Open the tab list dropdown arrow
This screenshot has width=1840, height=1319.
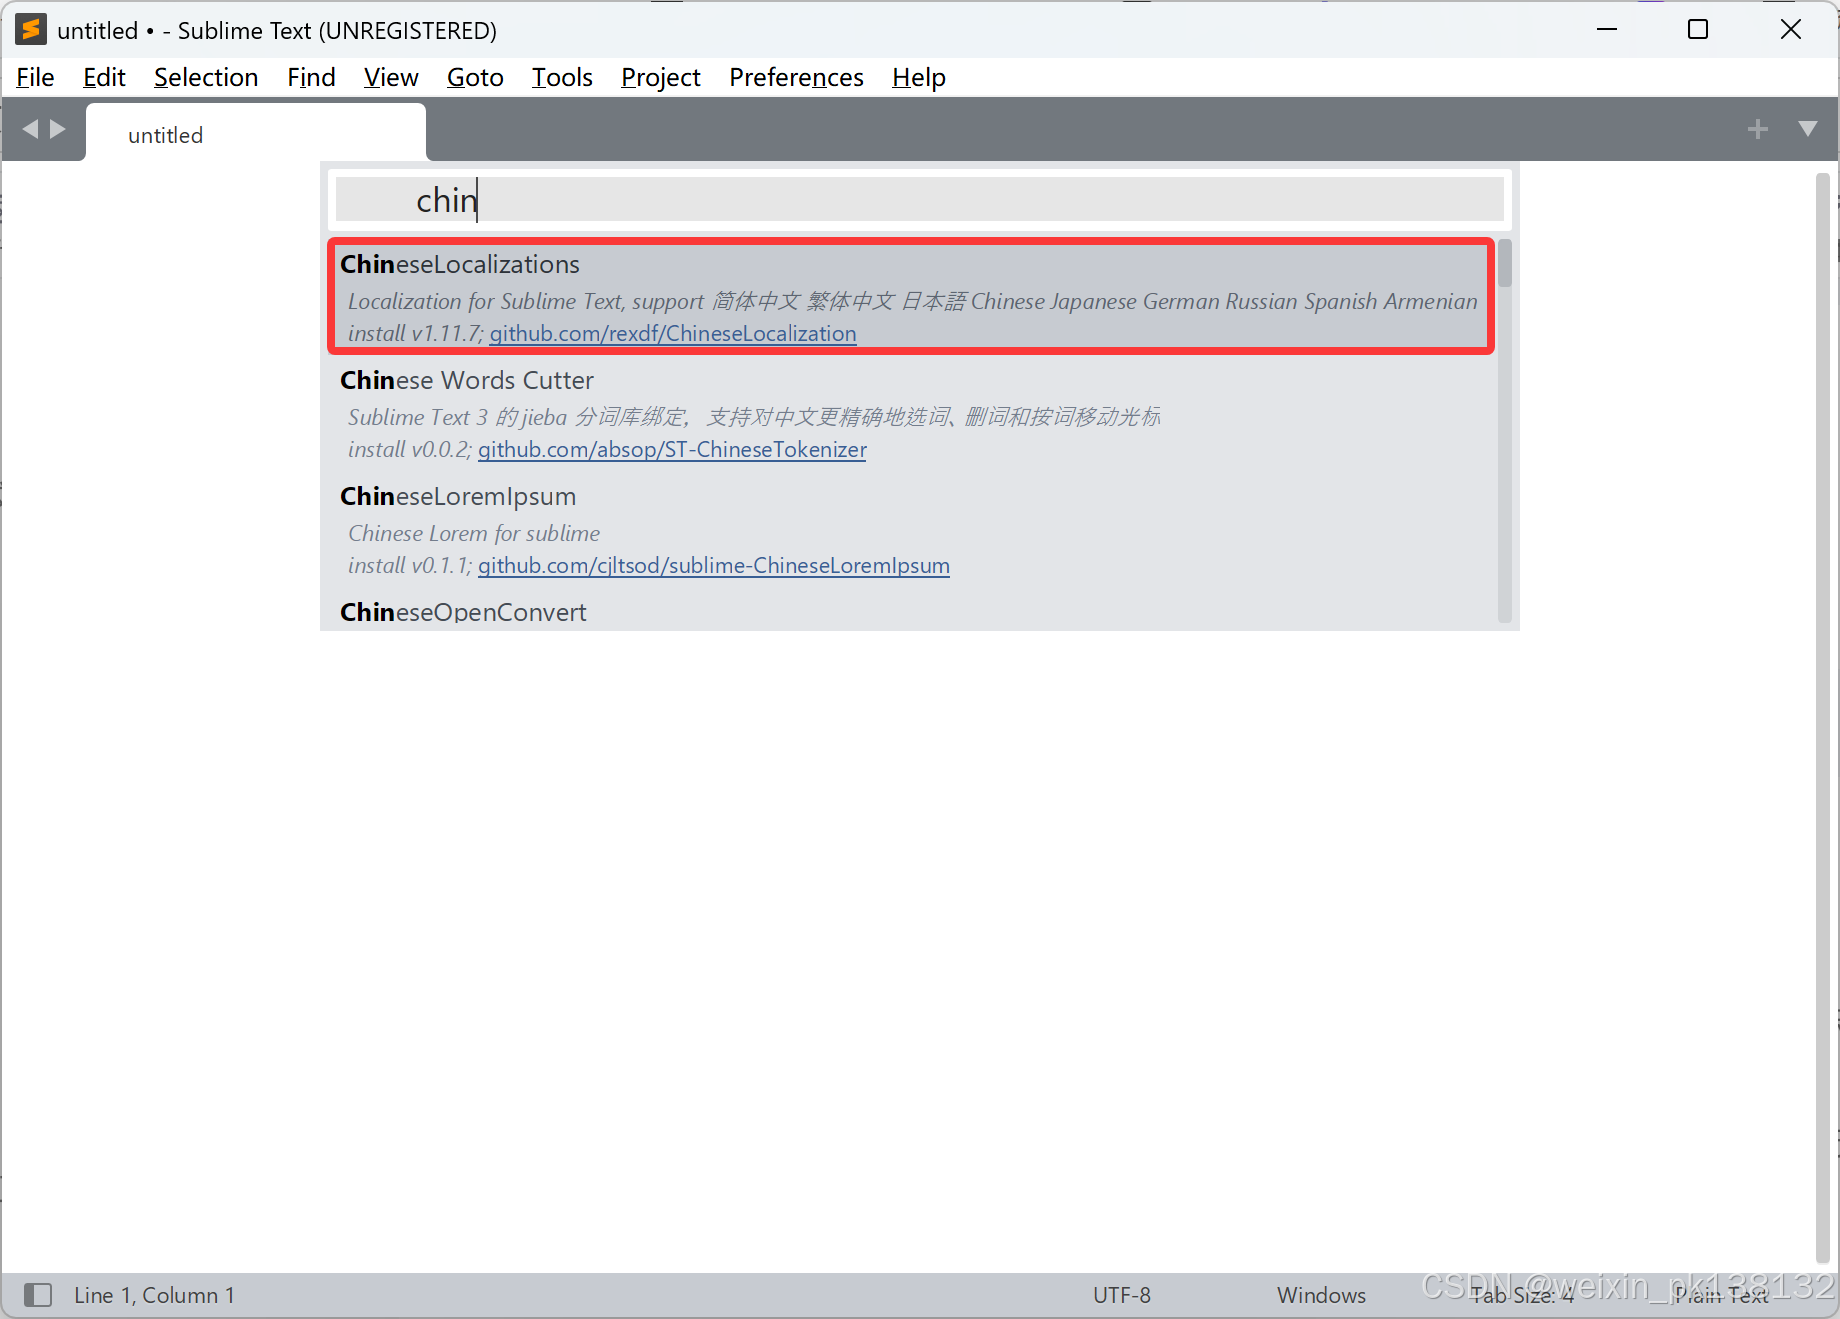(1807, 129)
